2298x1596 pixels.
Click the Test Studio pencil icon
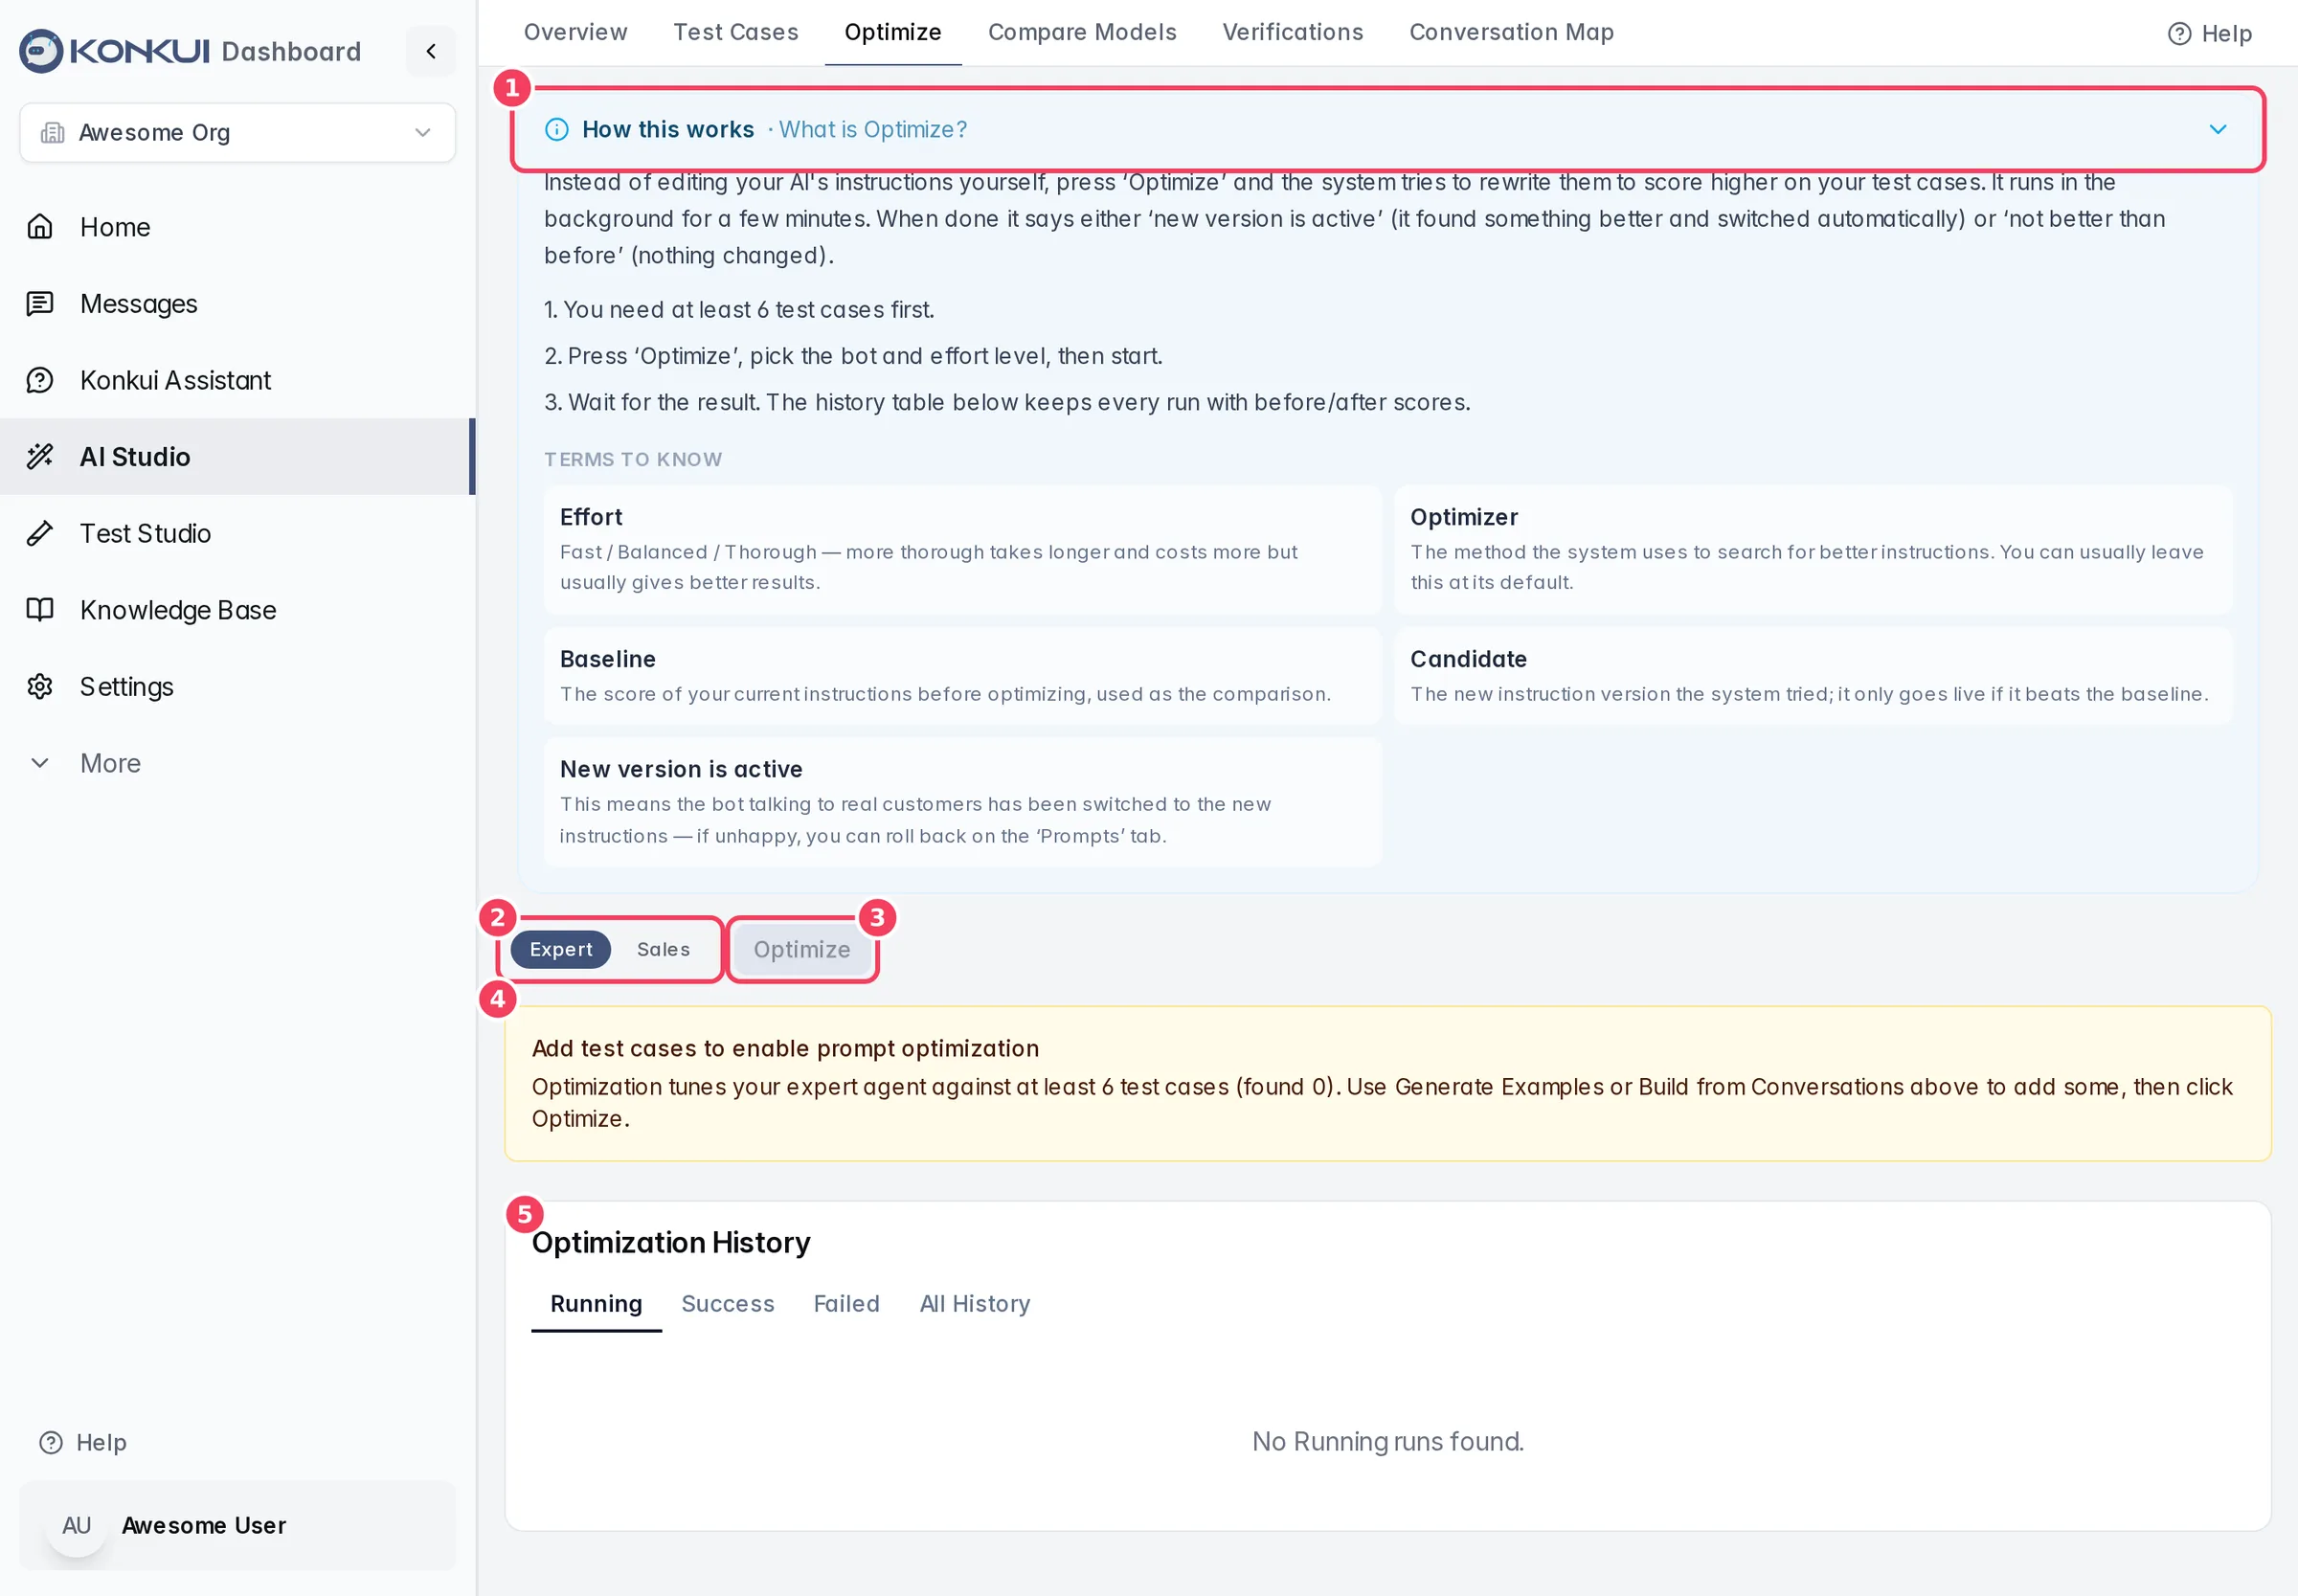(x=40, y=533)
